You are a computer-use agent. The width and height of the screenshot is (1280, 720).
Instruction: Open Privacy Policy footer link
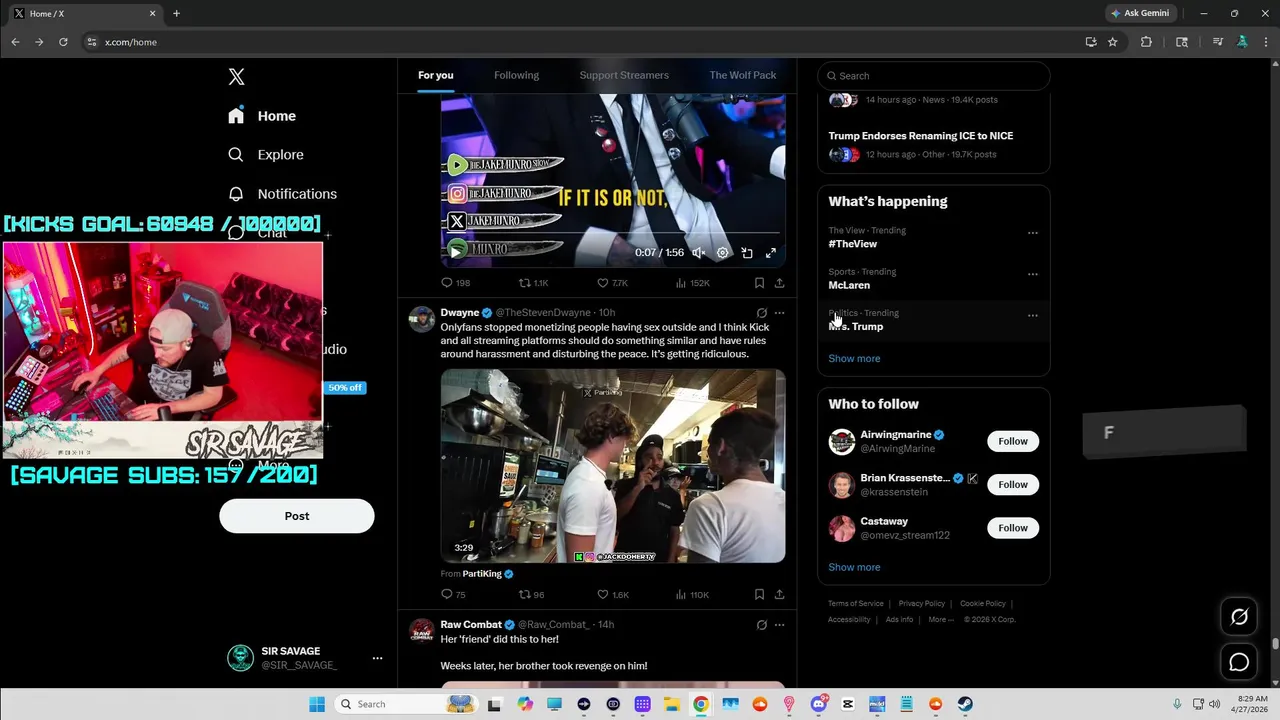pos(921,604)
